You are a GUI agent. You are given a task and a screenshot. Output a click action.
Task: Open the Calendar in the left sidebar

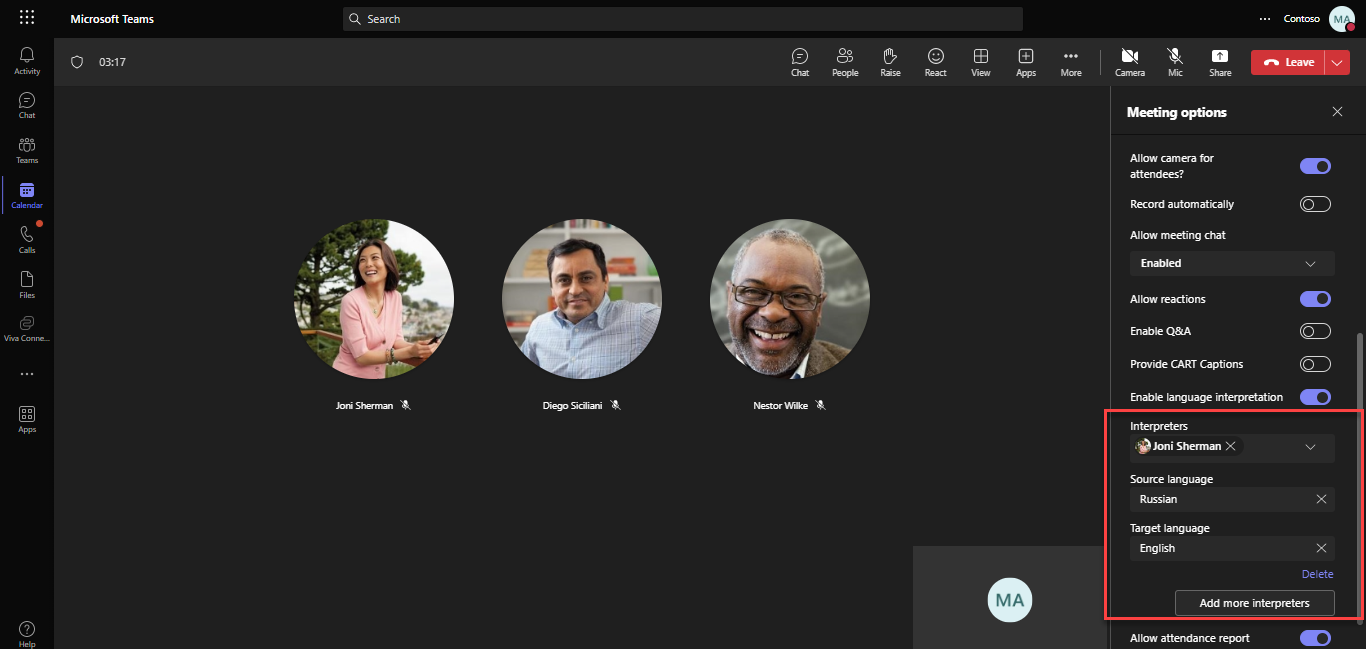tap(26, 193)
